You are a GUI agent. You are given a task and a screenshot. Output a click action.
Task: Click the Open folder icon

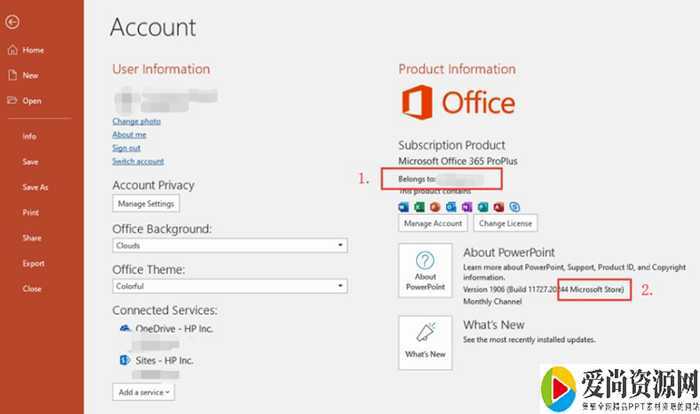coord(11,101)
